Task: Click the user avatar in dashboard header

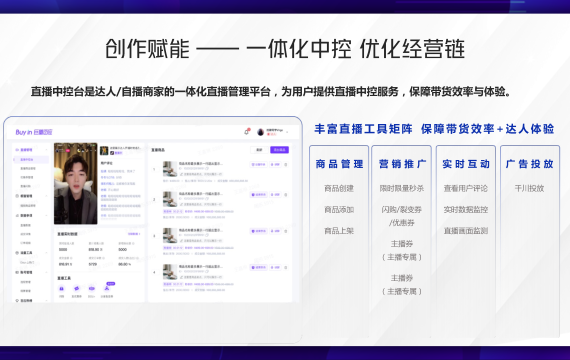Action: coord(261,132)
